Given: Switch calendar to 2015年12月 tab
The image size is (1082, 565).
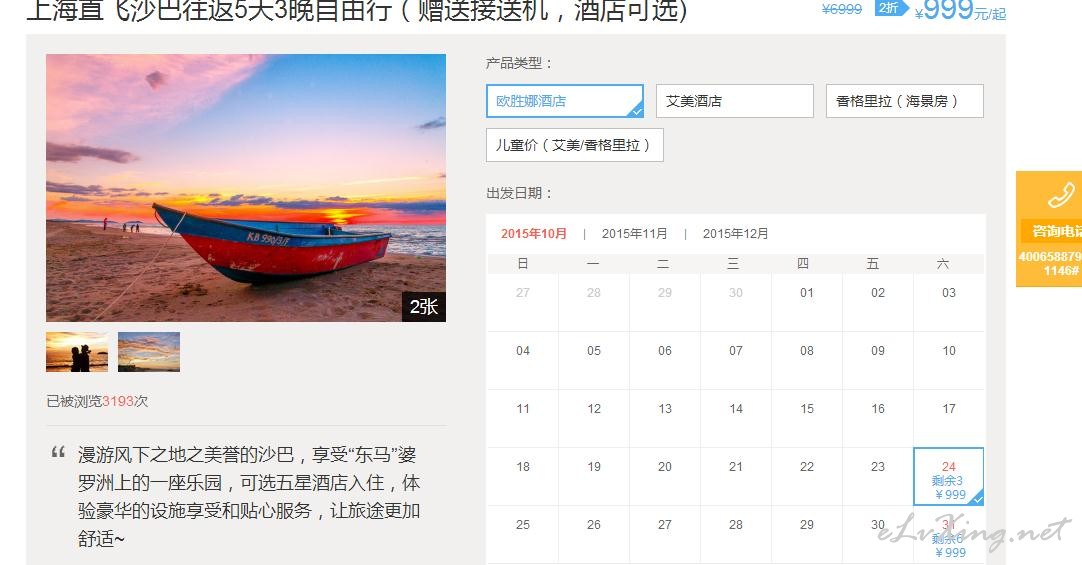Looking at the screenshot, I should tap(736, 234).
